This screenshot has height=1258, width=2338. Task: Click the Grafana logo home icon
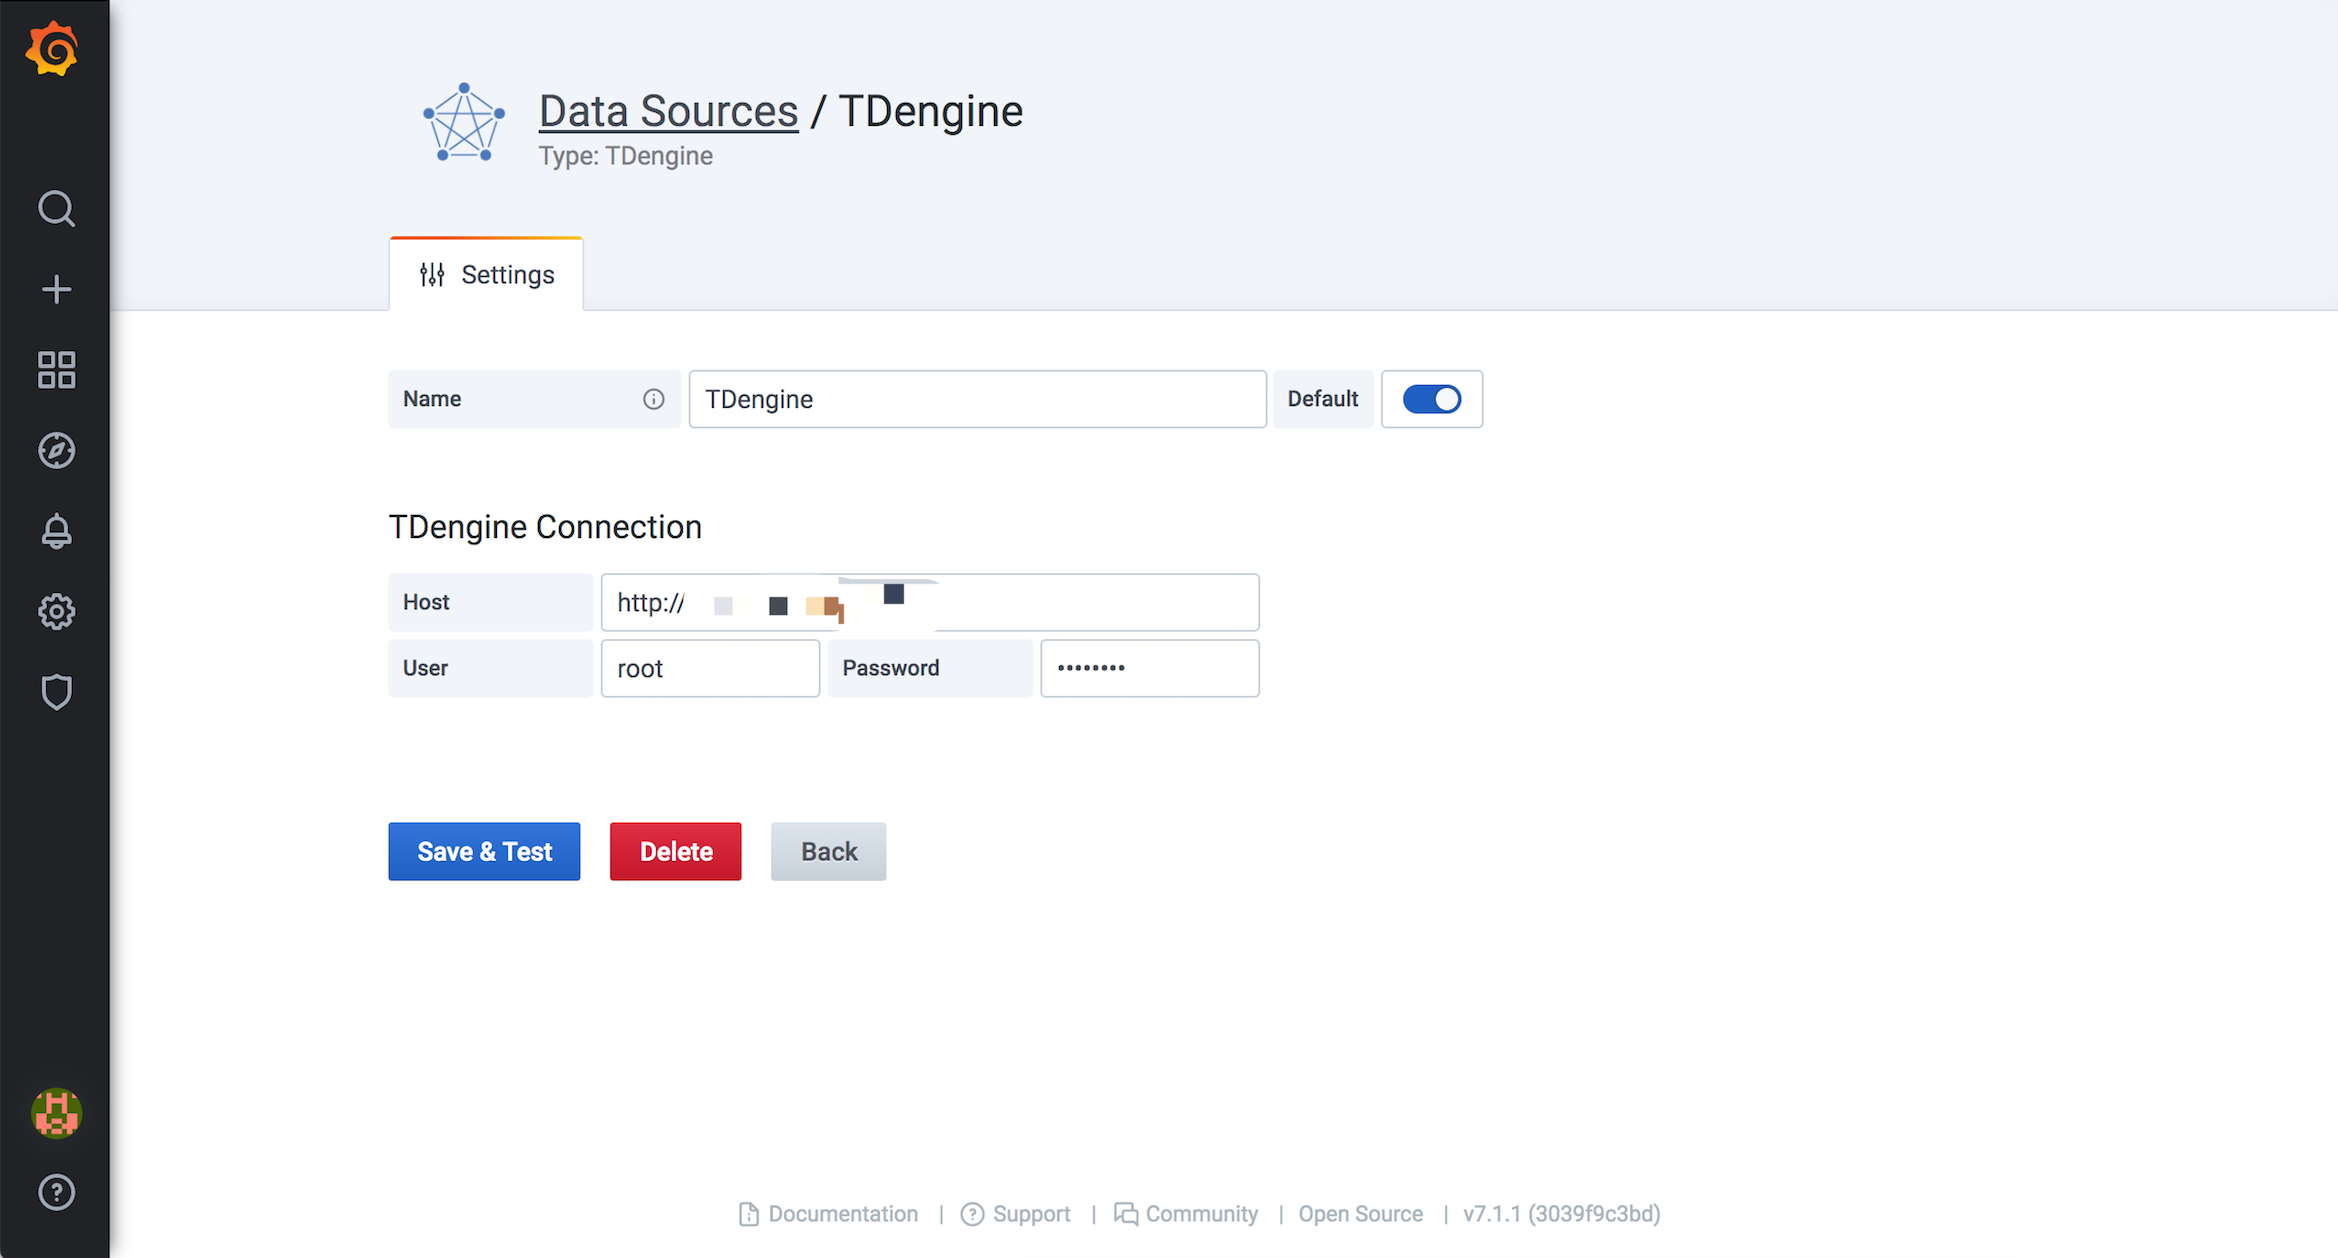tap(52, 50)
